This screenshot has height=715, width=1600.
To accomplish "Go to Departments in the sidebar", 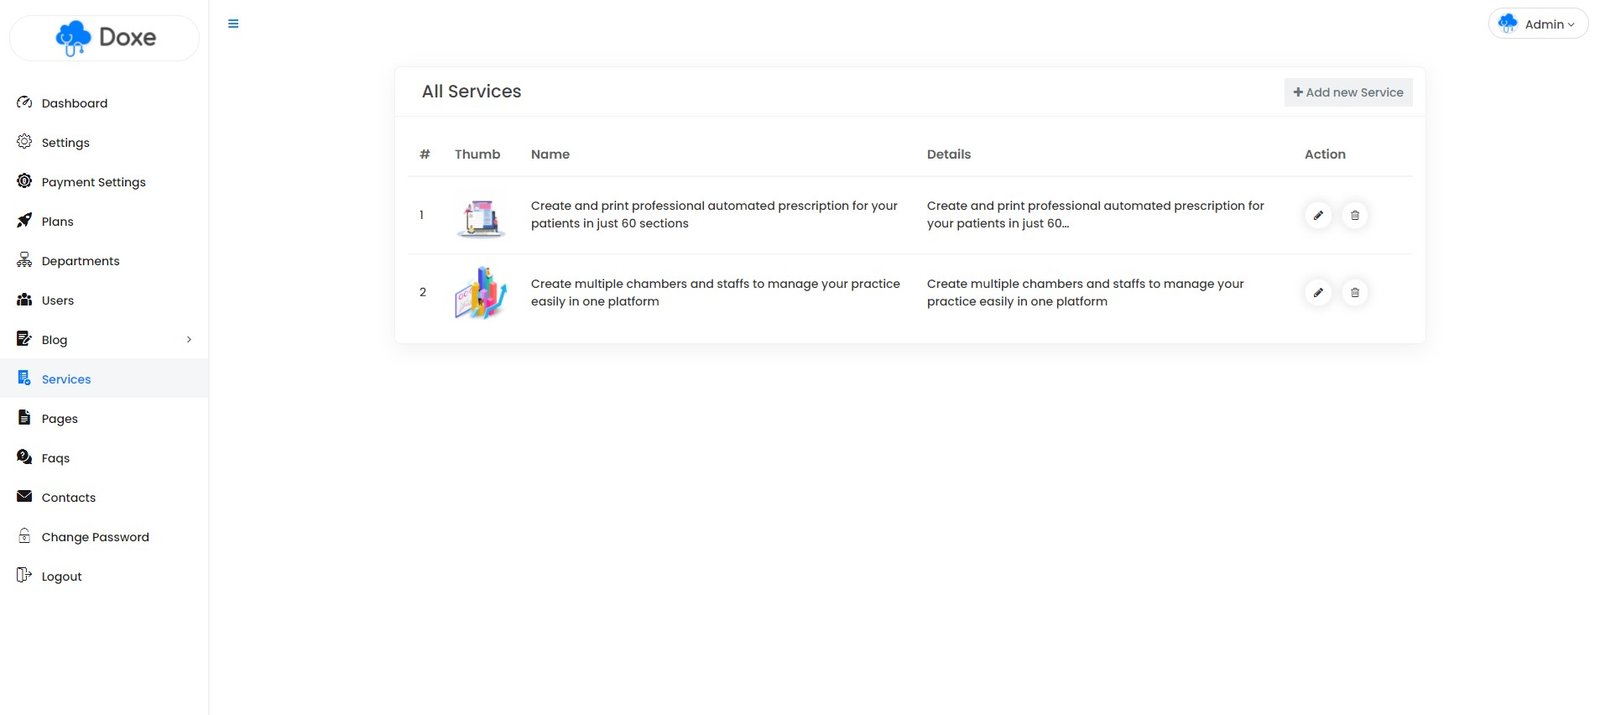I will pyautogui.click(x=80, y=261).
